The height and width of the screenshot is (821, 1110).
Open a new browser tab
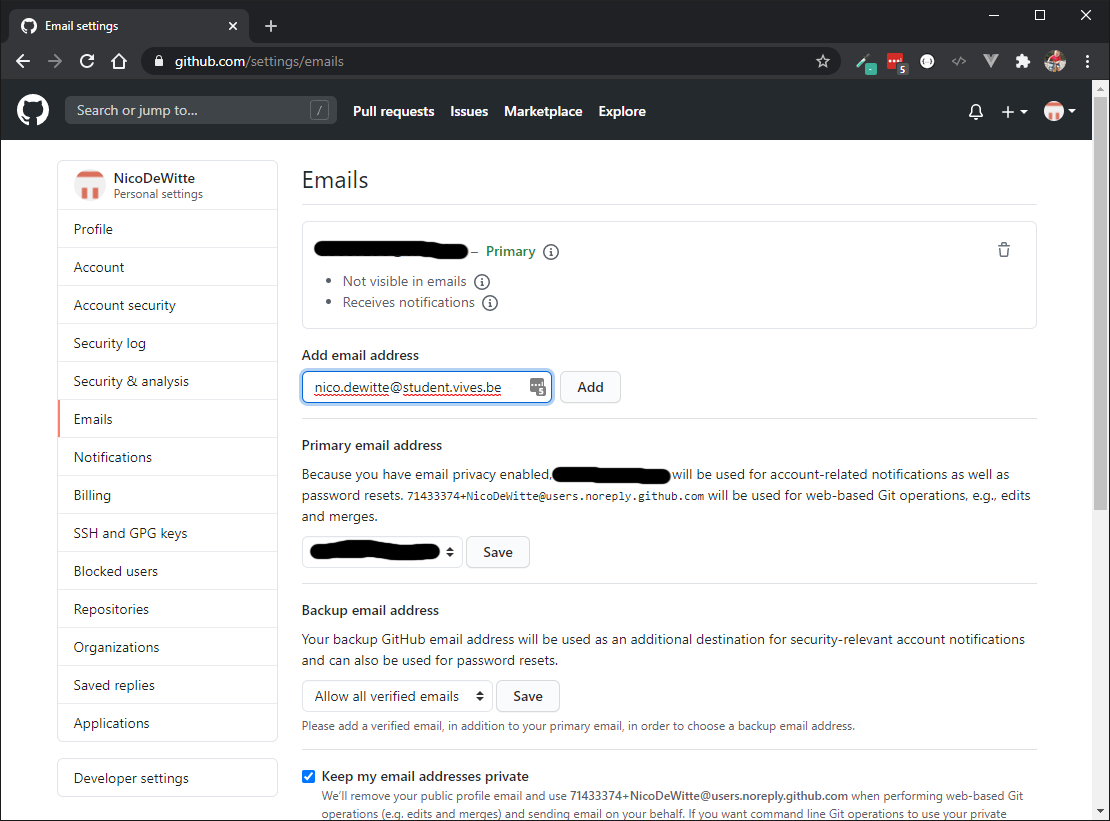[270, 26]
